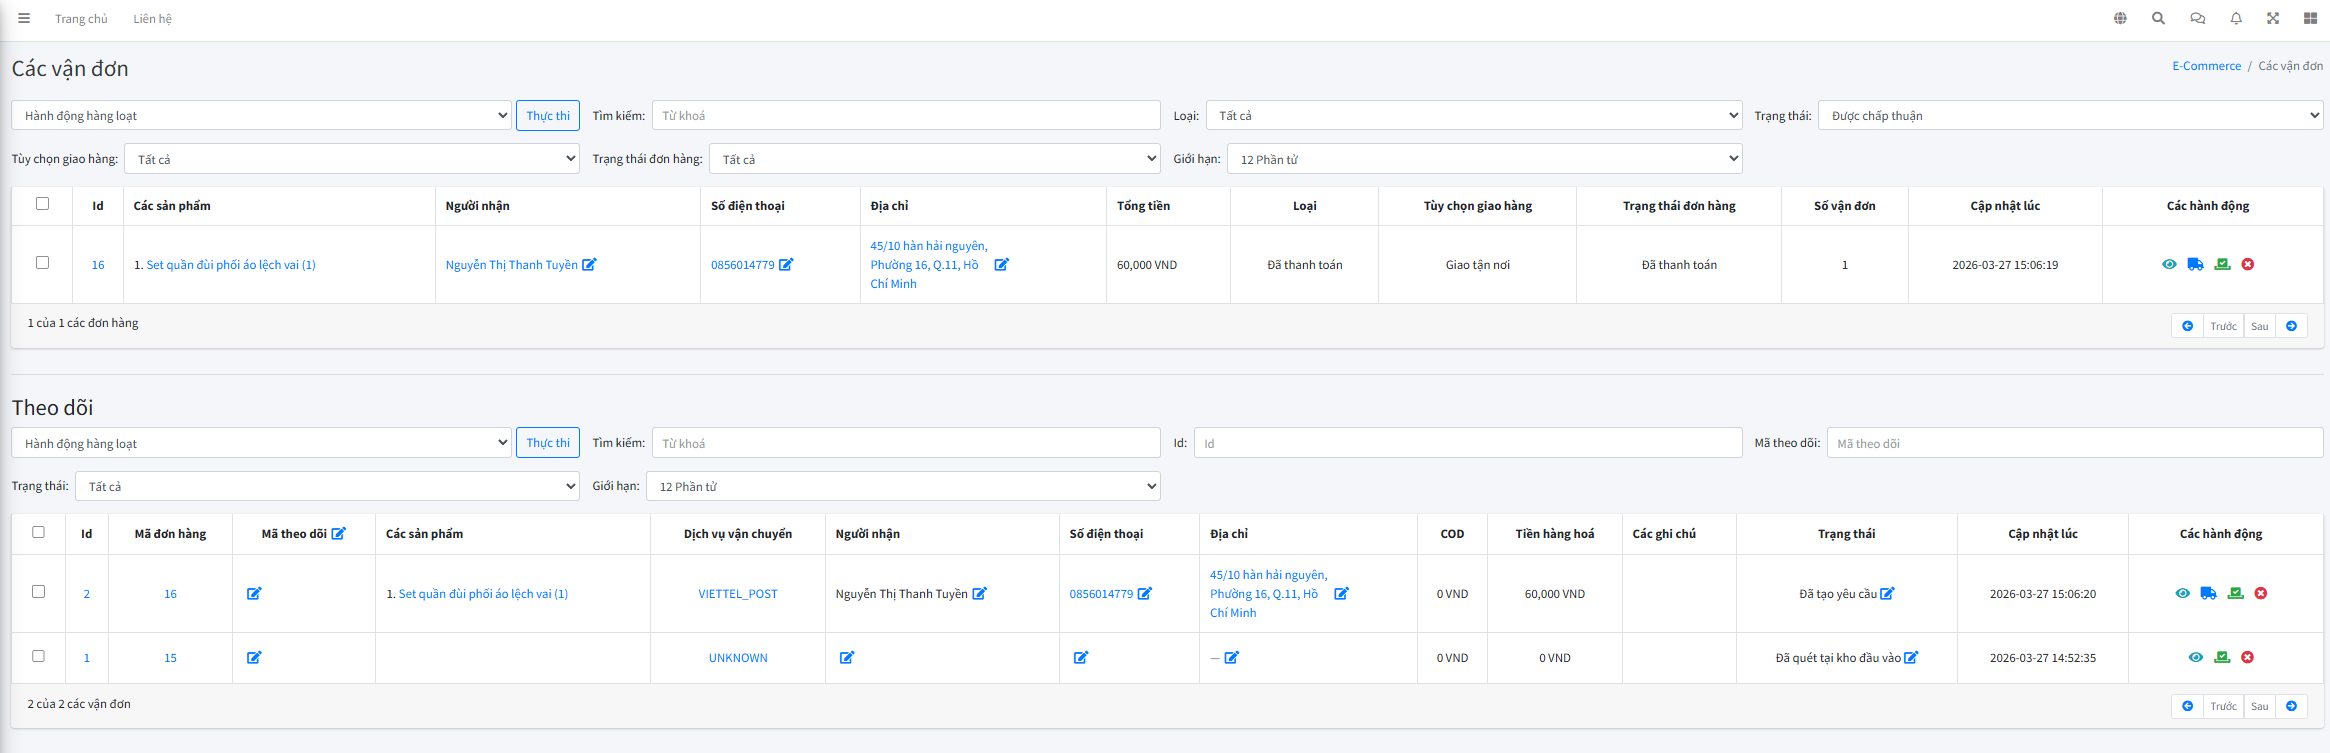Screen dimensions: 2330x753
Task: Go to Trang chủ in the top navigation
Action: tap(81, 19)
